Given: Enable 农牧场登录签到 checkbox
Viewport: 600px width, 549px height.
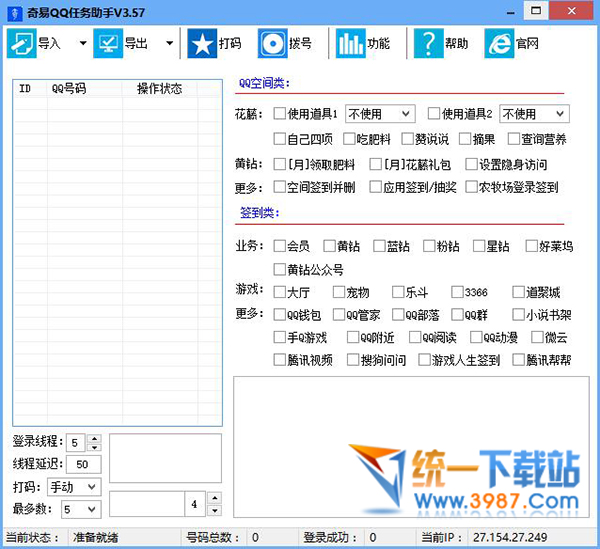Looking at the screenshot, I should point(471,187).
